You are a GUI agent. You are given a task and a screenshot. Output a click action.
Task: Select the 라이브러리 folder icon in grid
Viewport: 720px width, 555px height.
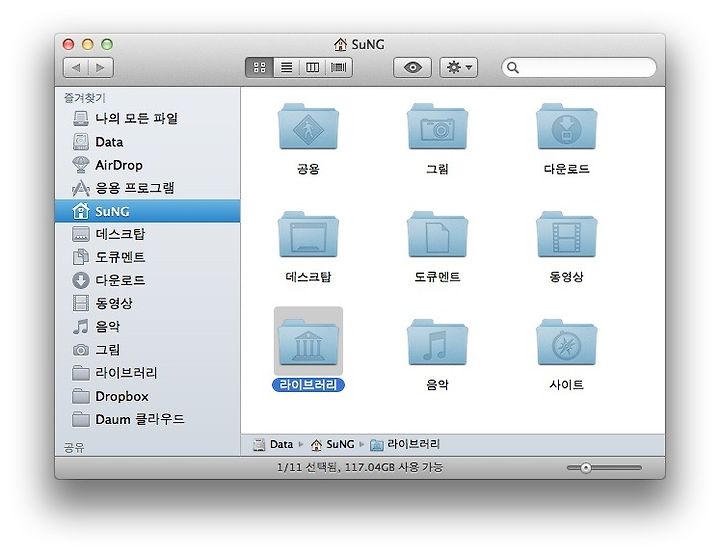pyautogui.click(x=308, y=342)
